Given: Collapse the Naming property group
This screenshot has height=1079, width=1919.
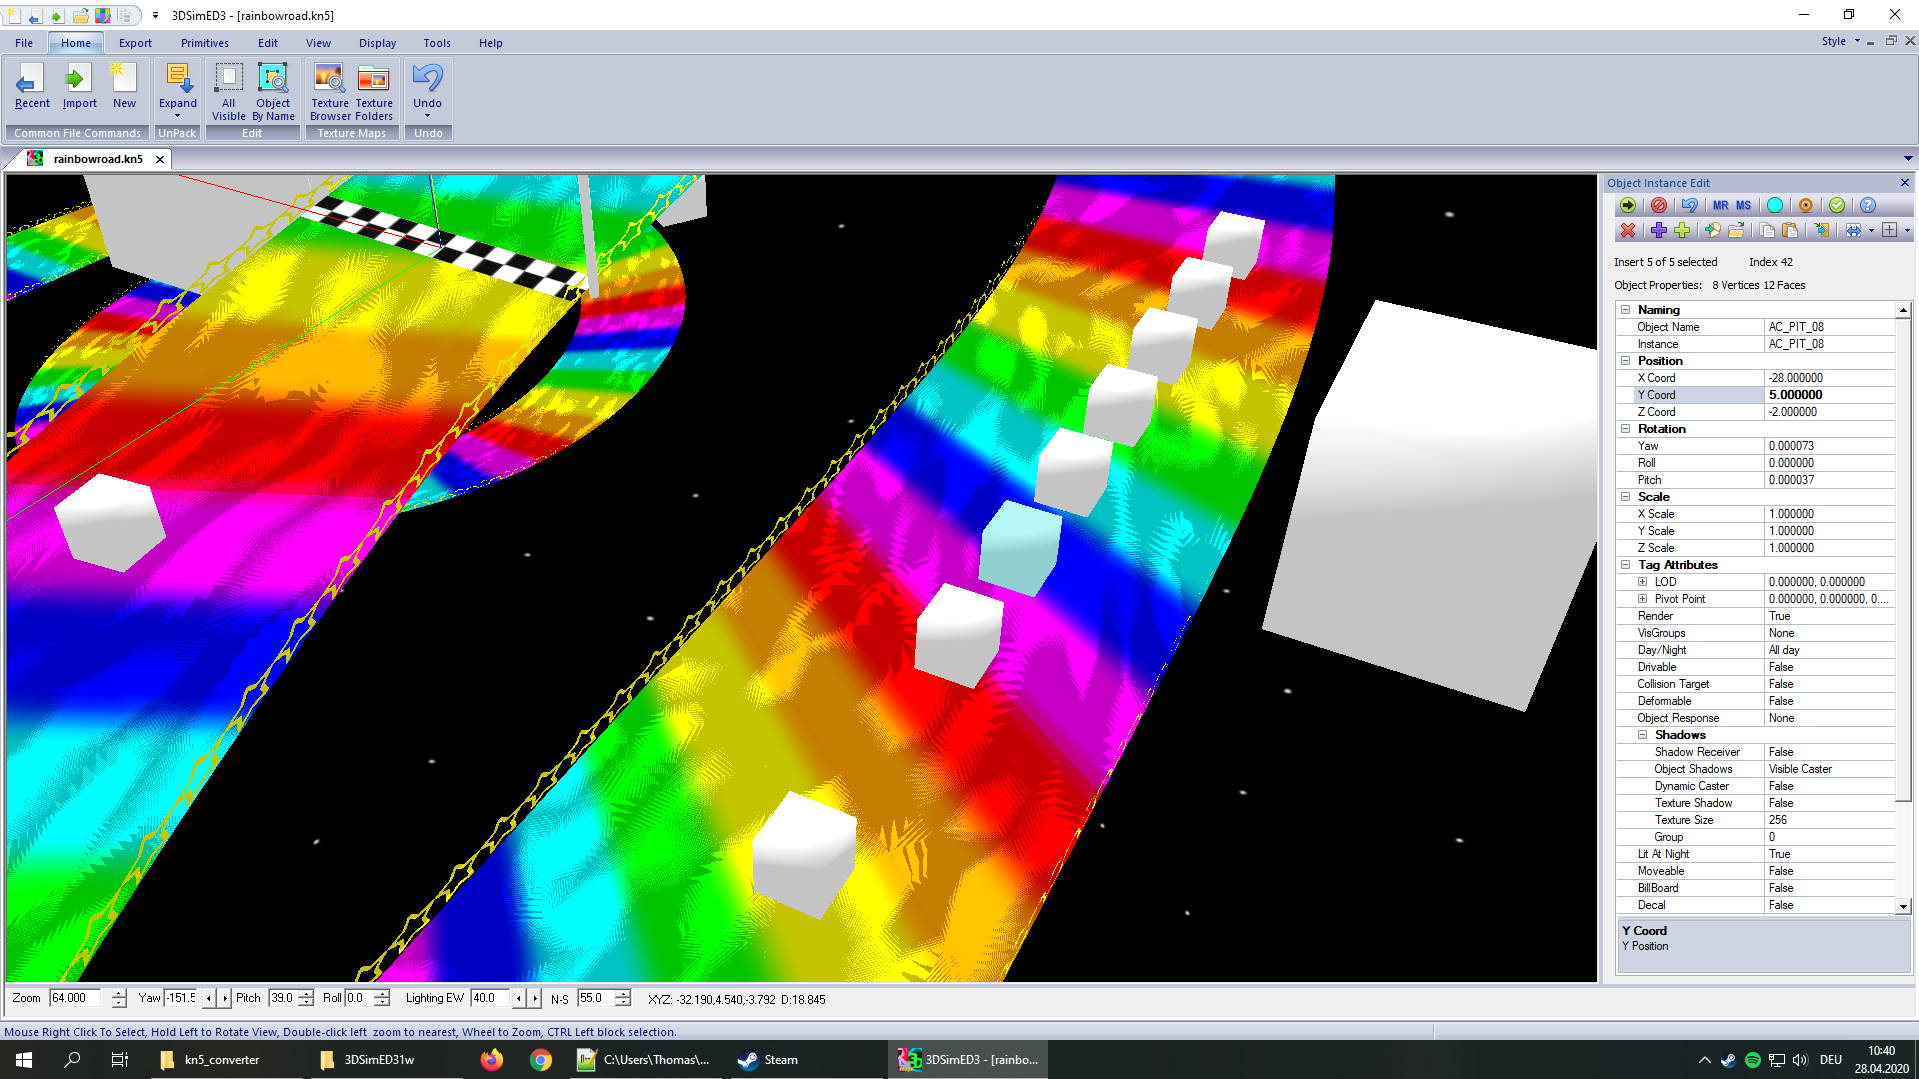Looking at the screenshot, I should pos(1626,310).
